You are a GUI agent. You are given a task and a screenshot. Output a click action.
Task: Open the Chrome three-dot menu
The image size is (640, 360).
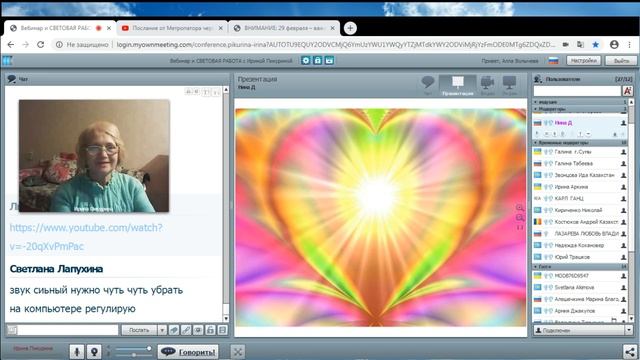click(629, 44)
